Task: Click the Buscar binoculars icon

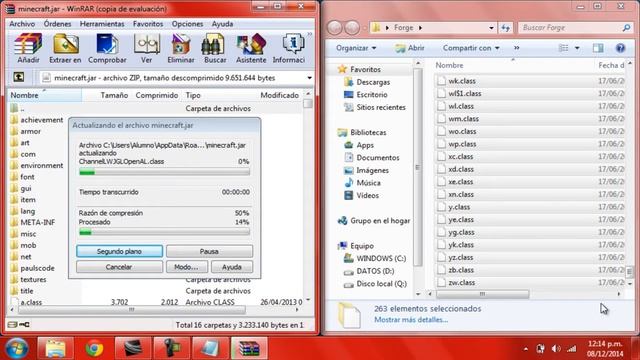Action: (x=215, y=49)
